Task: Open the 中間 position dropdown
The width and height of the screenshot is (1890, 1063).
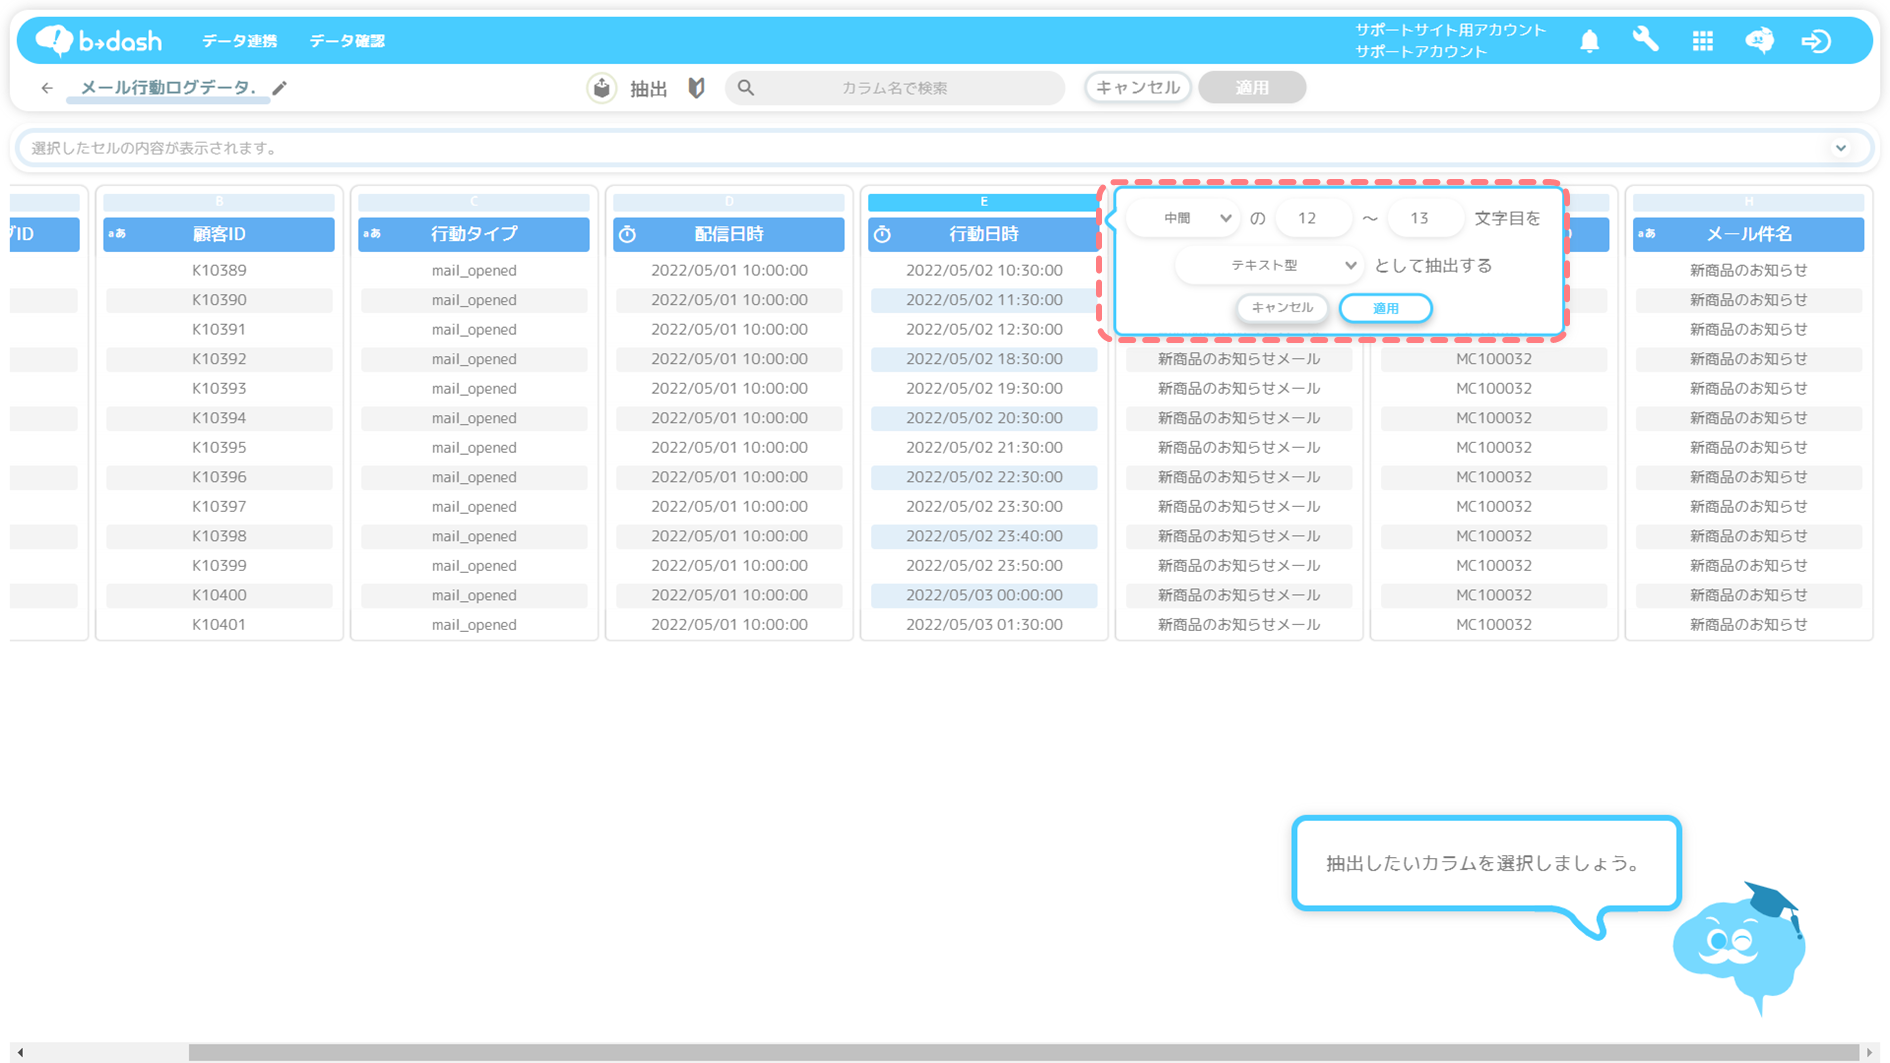Action: click(1184, 218)
